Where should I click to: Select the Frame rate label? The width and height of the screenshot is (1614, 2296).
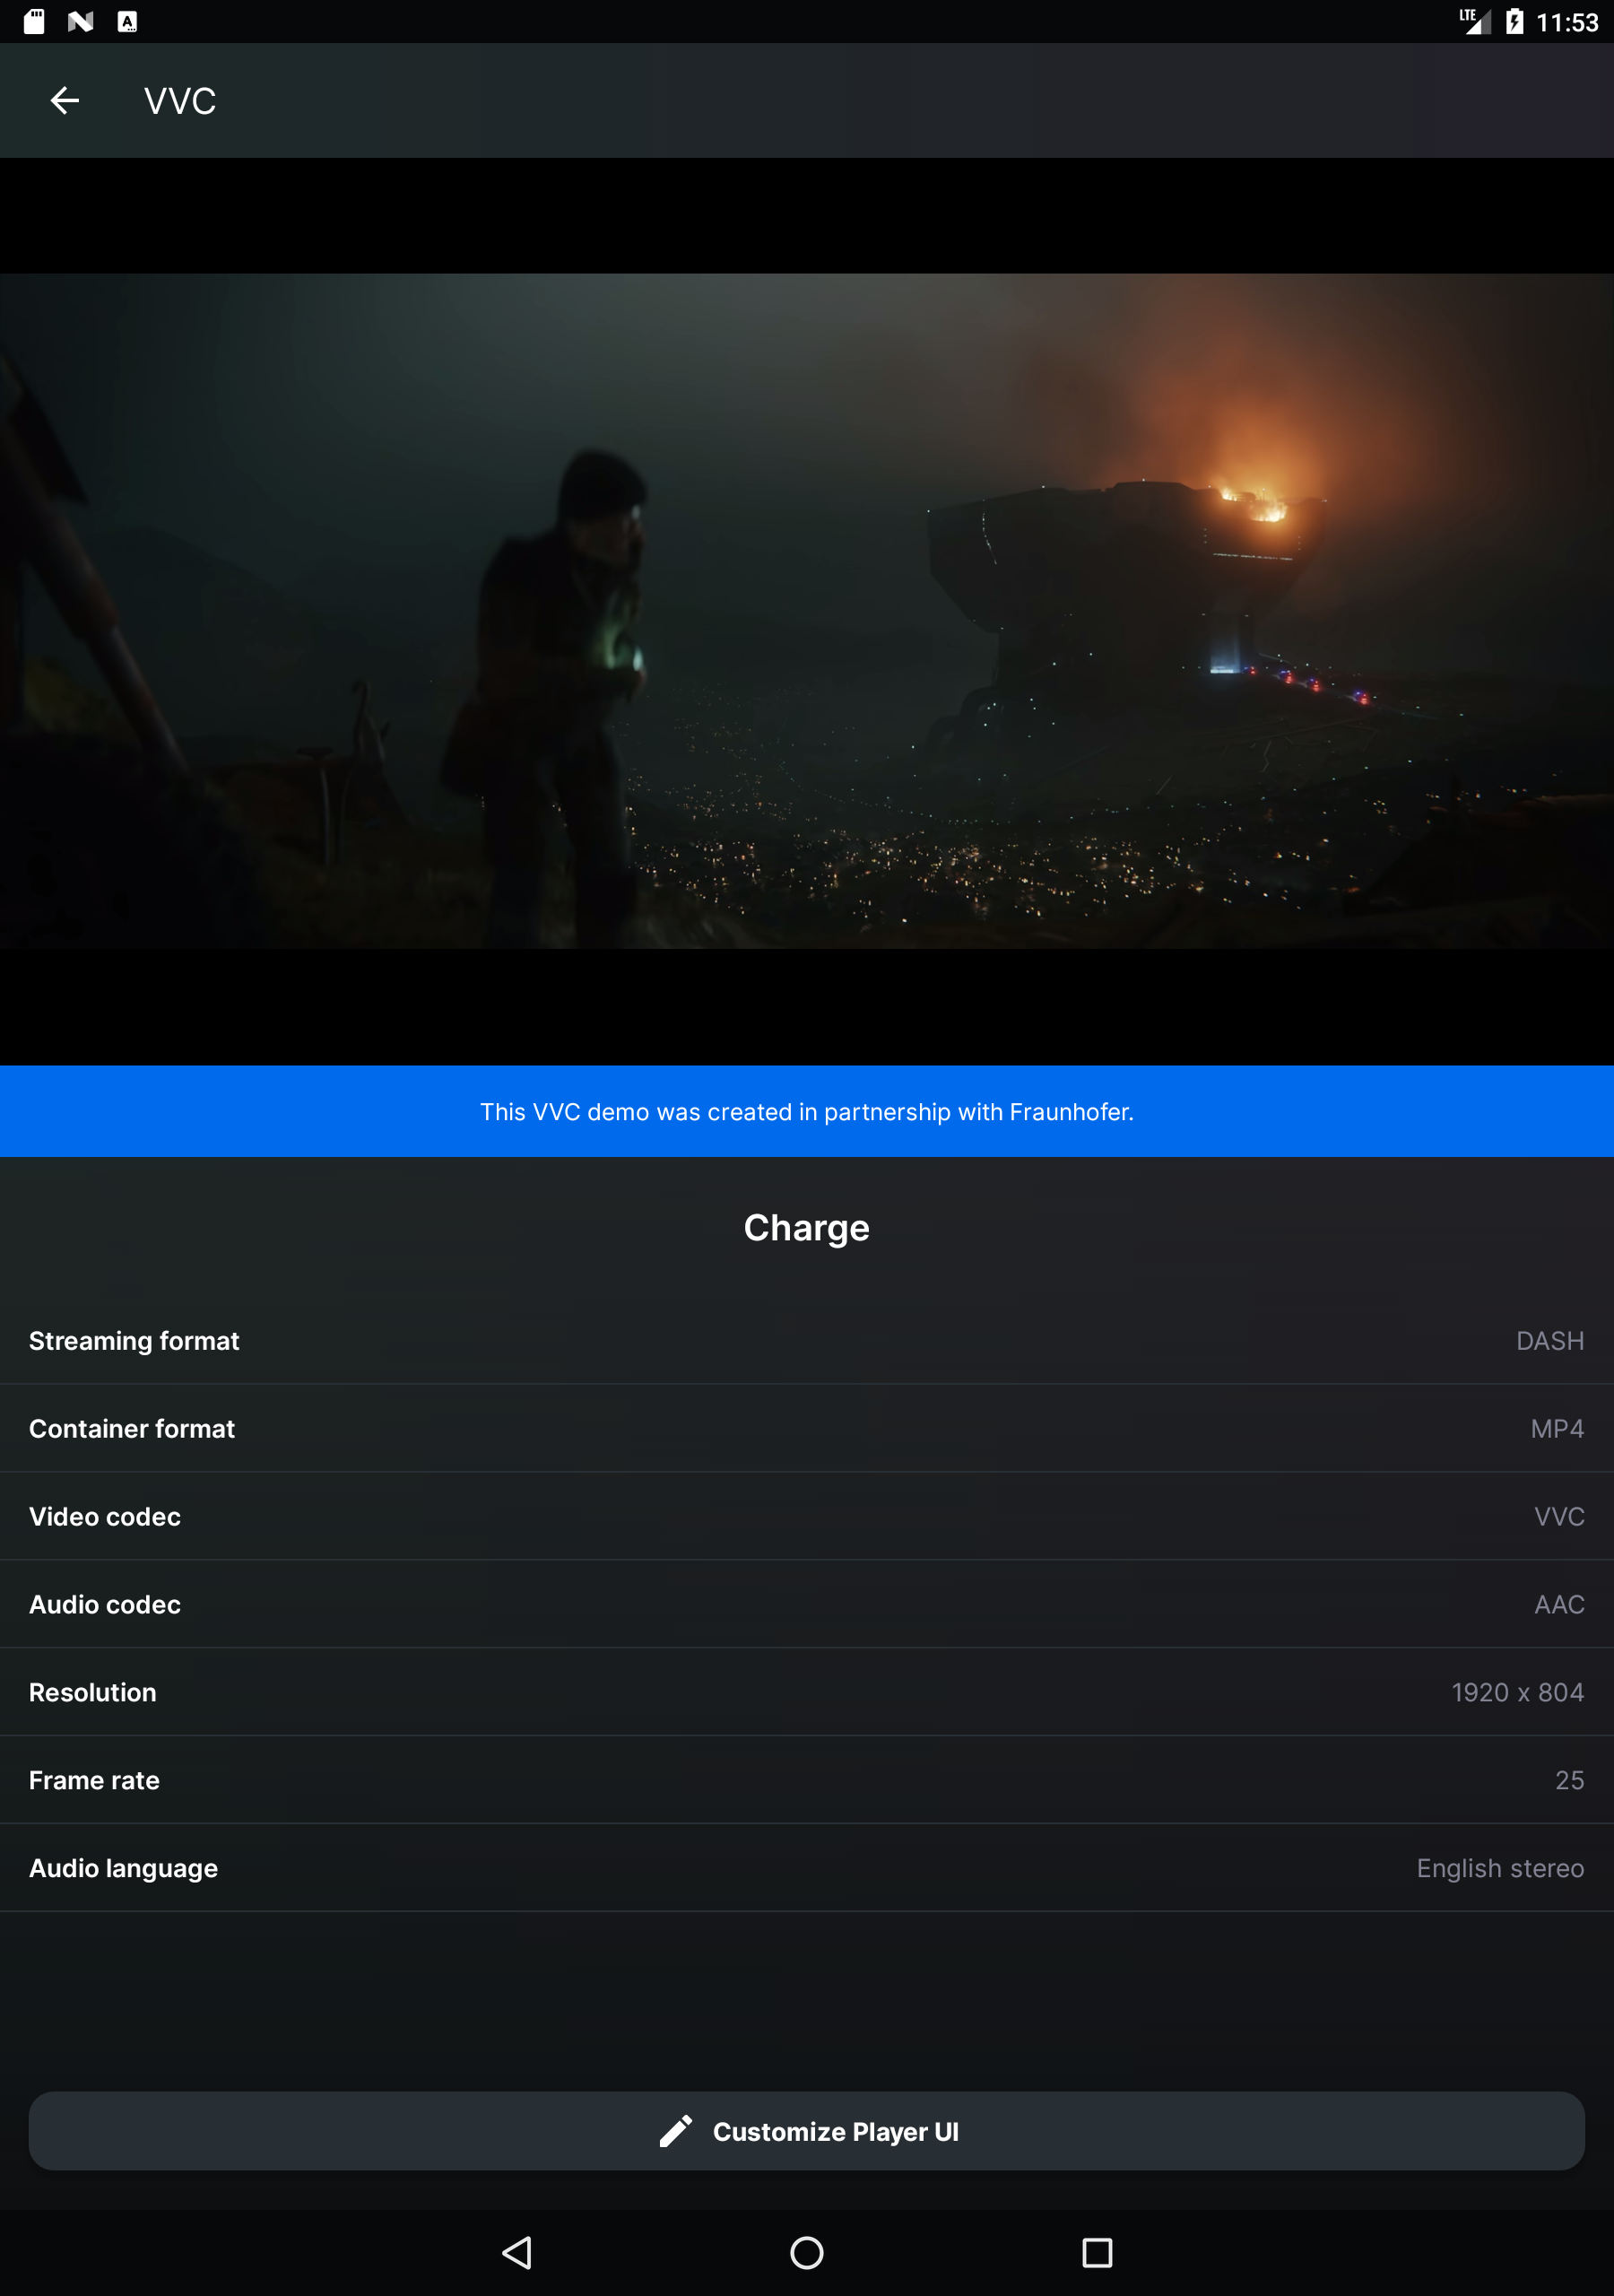(94, 1780)
